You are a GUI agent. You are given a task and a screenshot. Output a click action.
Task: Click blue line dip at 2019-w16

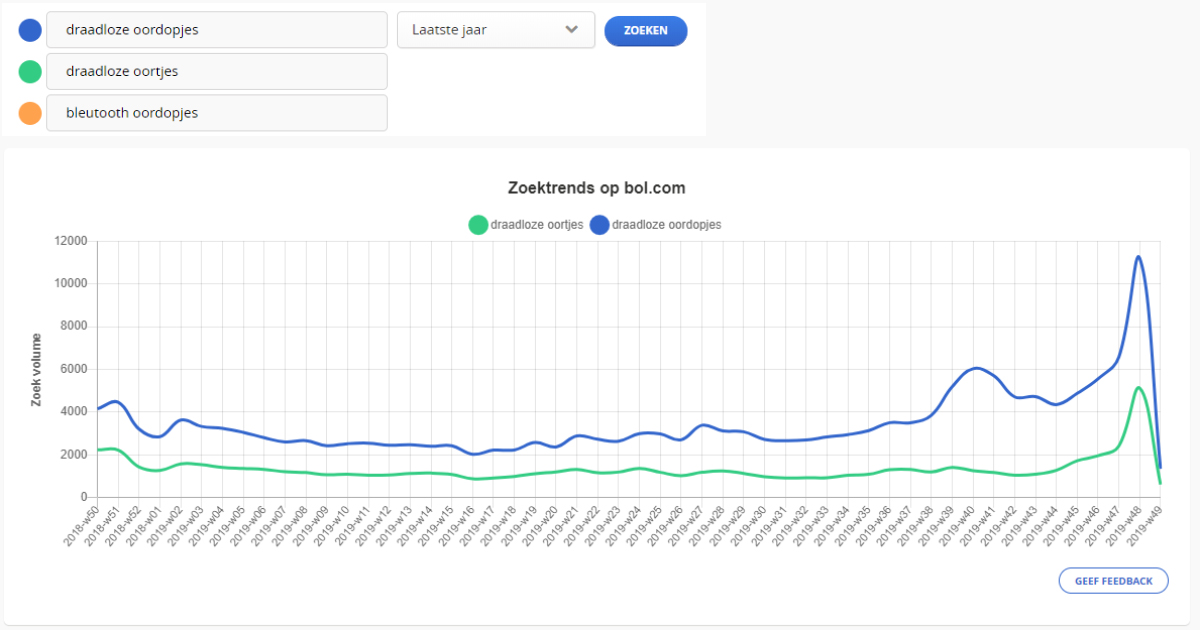tap(477, 454)
